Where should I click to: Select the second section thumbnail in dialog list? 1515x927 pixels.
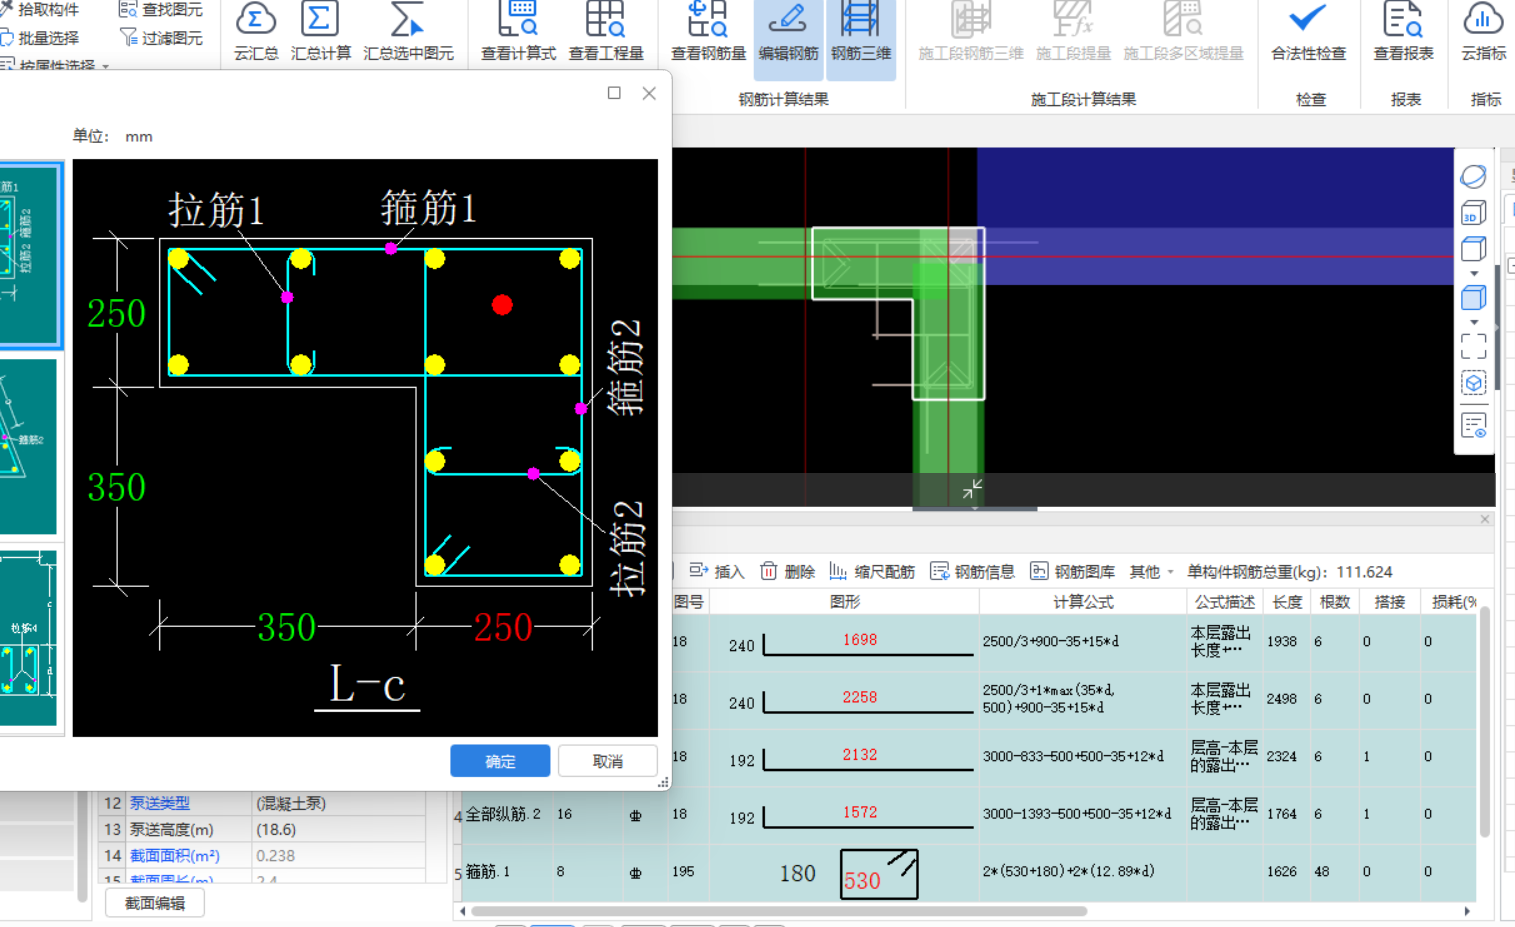[x=30, y=447]
